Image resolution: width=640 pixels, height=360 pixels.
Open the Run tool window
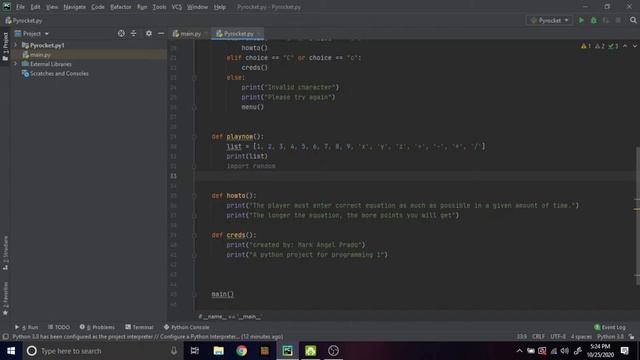click(27, 327)
